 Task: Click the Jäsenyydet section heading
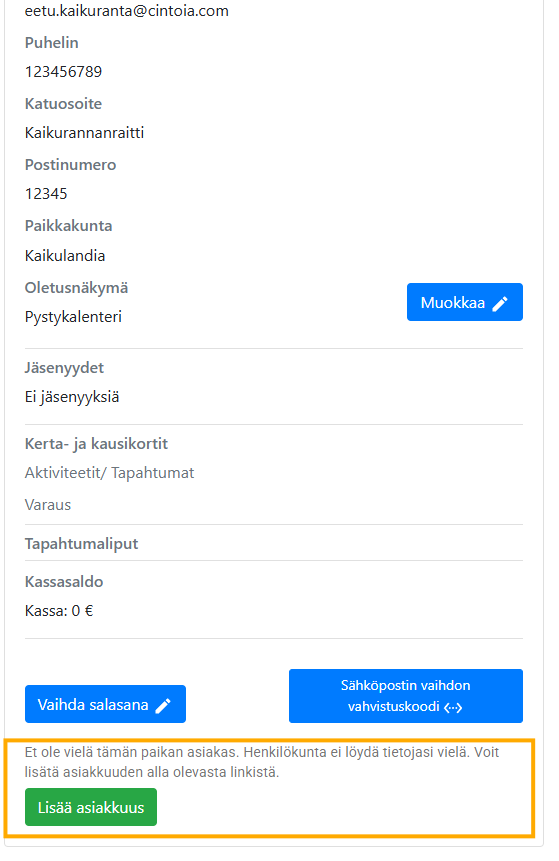point(64,368)
